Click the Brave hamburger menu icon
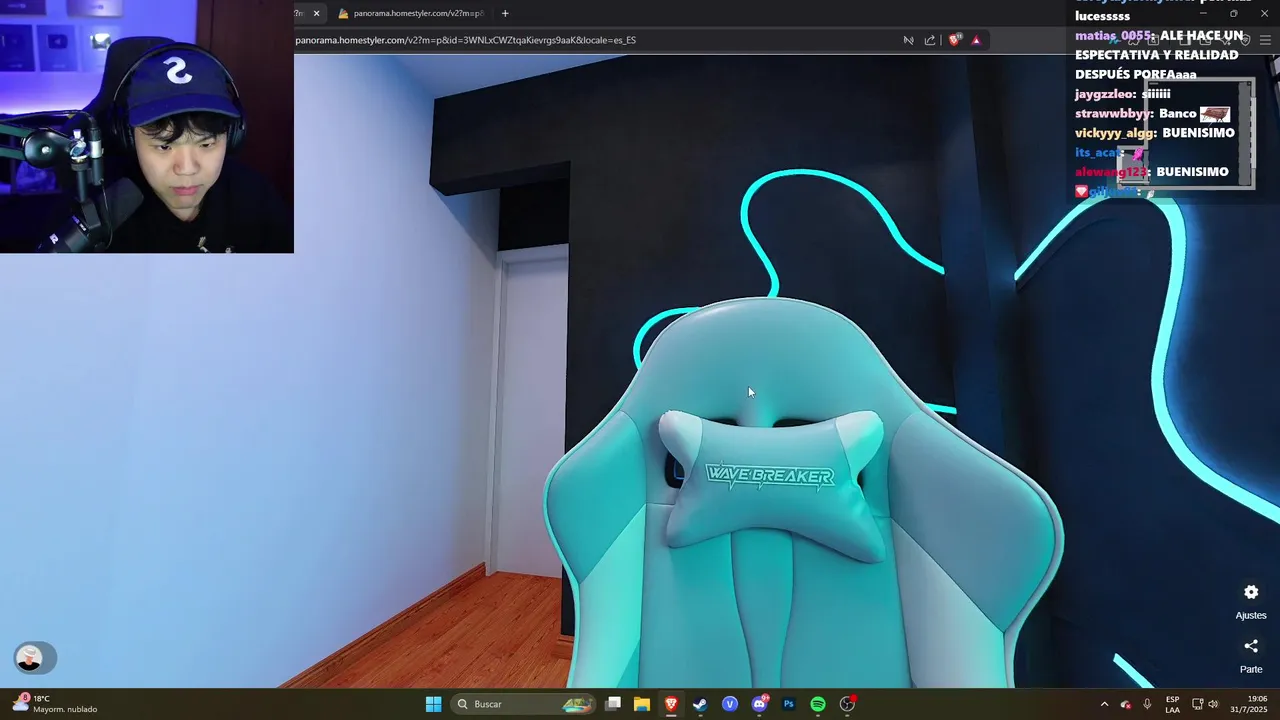The height and width of the screenshot is (720, 1280). click(x=1265, y=40)
